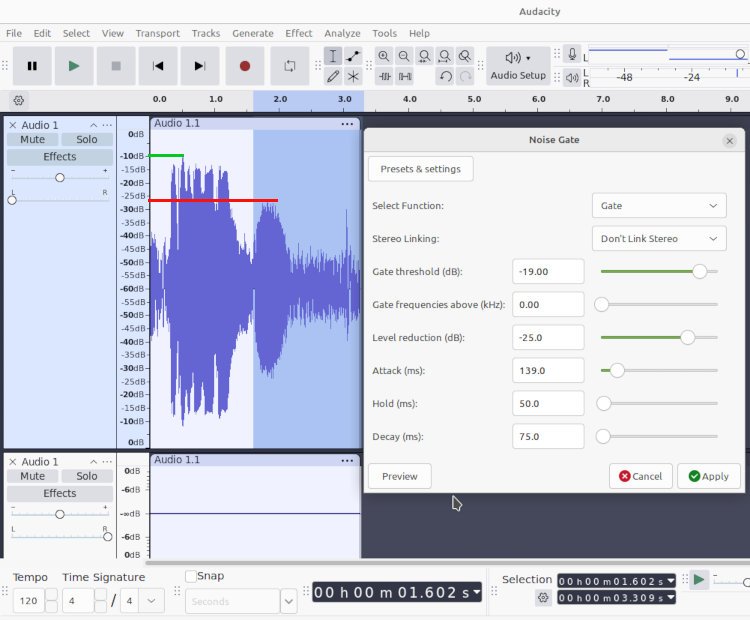Image resolution: width=750 pixels, height=620 pixels.
Task: Click the Silence audio selection icon
Action: (405, 76)
